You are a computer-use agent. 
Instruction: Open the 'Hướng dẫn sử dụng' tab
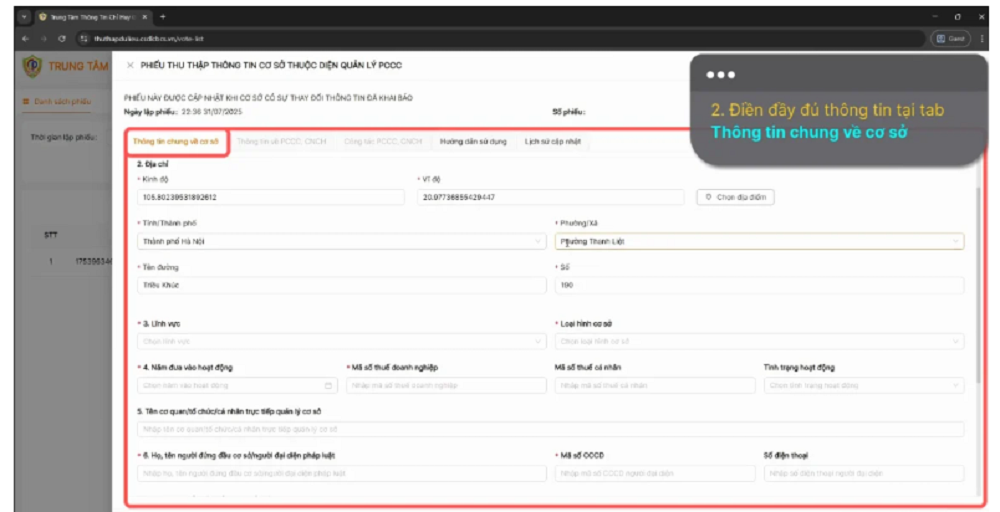click(x=473, y=142)
